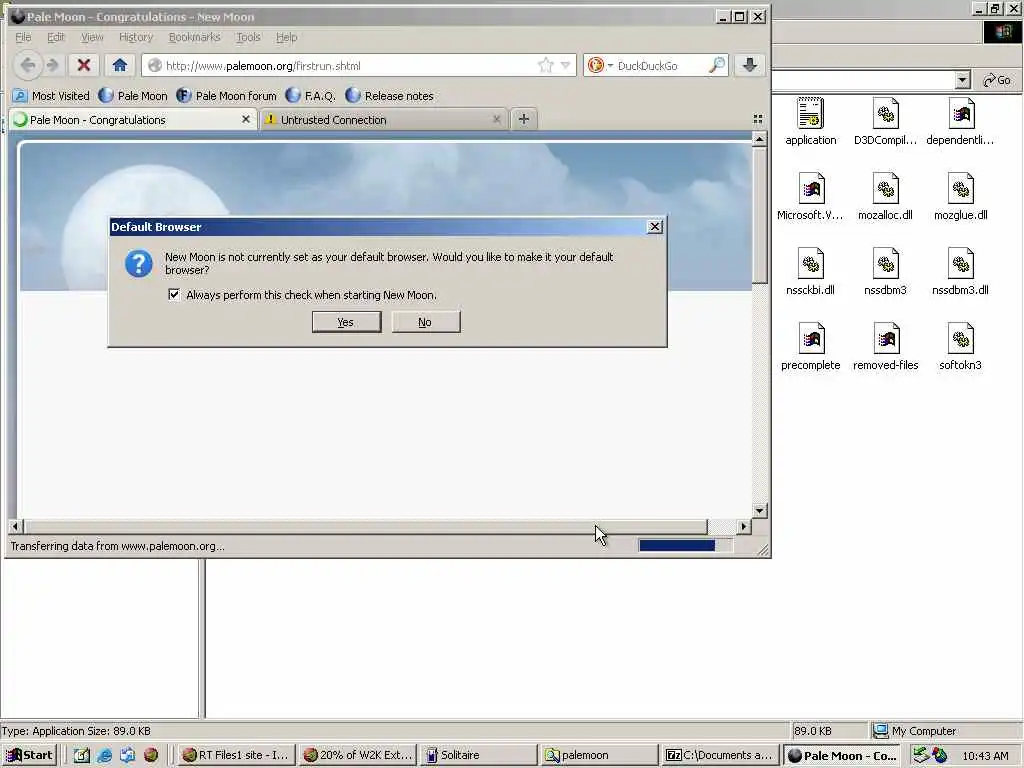Go forward with the Forward arrow button
Viewport: 1024px width, 768px height.
coord(53,65)
